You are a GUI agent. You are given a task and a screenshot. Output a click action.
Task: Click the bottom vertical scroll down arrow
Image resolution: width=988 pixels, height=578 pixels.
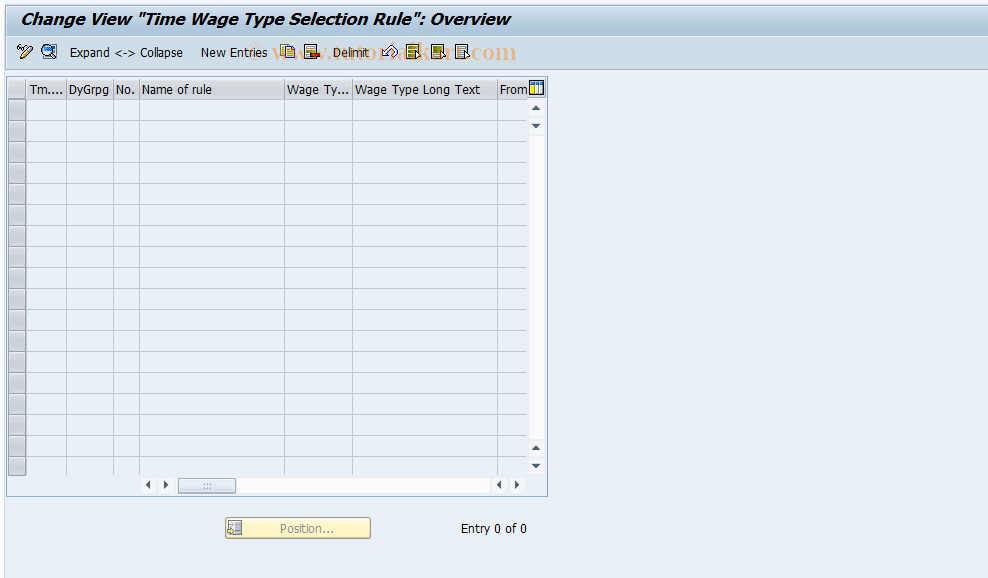click(x=536, y=466)
